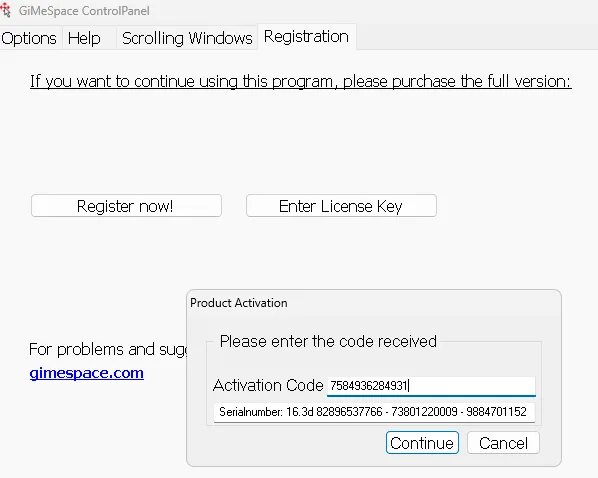
Task: Open the Enter License Key button
Action: [x=341, y=206]
